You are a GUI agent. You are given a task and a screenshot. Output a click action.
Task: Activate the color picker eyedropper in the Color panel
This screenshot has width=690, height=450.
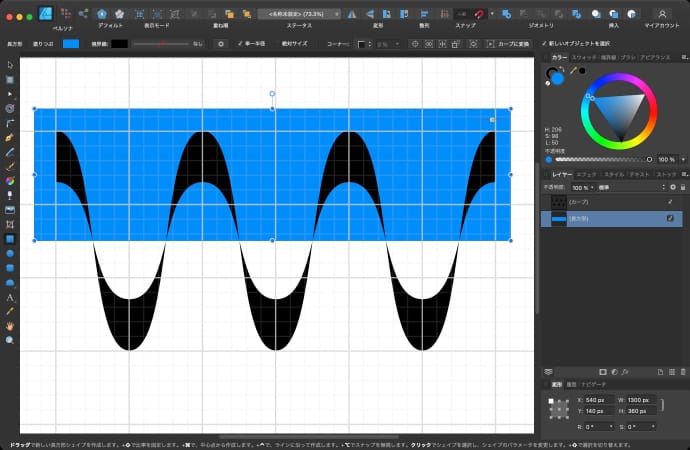tap(573, 71)
